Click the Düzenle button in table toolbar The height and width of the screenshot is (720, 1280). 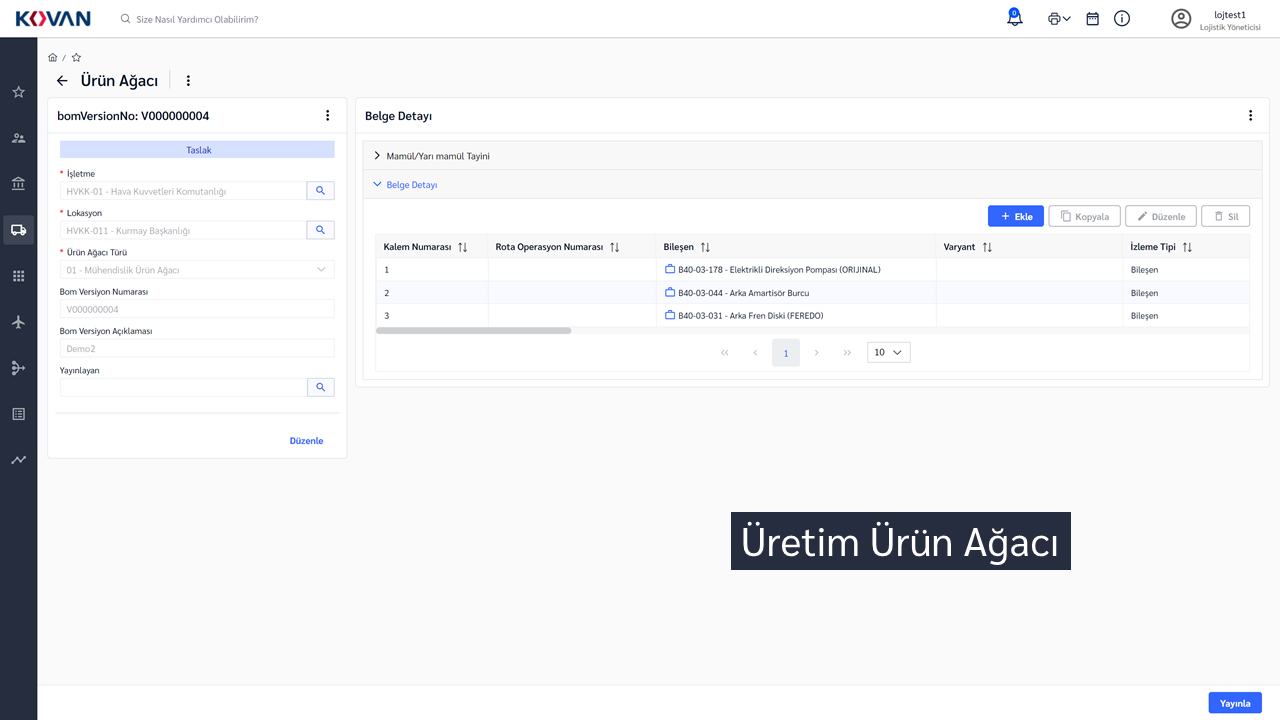tap(1161, 216)
